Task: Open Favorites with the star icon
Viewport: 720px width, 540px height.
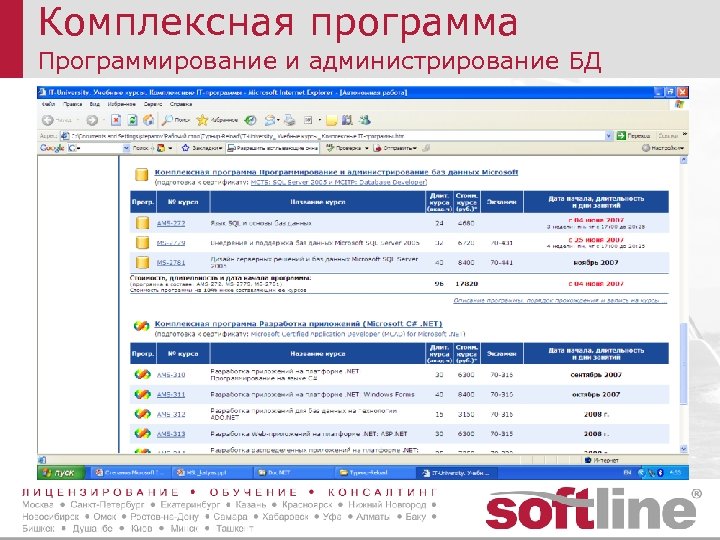Action: [x=202, y=120]
